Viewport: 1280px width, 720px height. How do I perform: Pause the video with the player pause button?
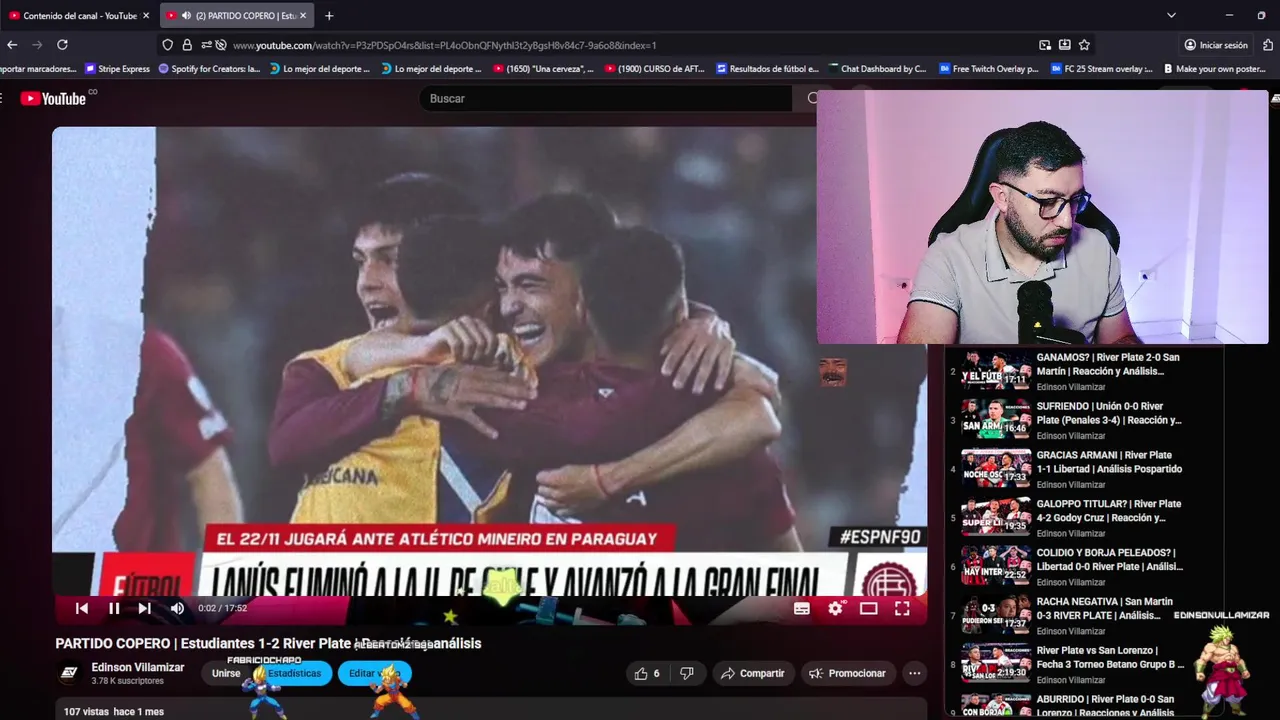click(x=114, y=608)
